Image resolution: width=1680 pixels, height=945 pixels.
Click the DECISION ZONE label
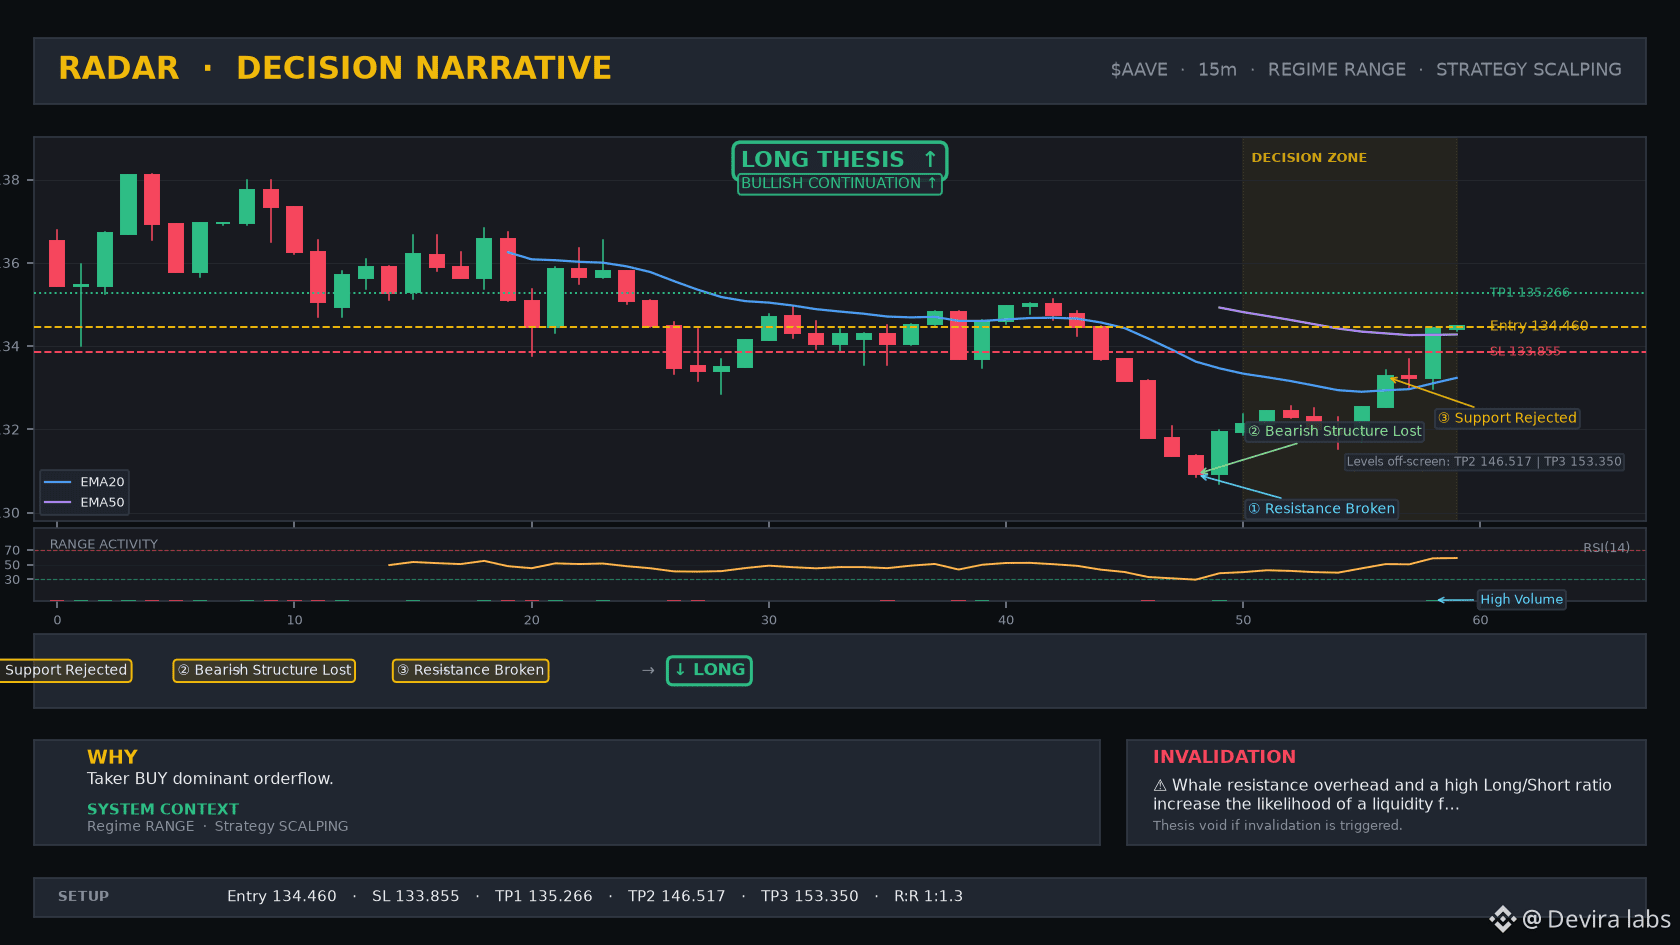1308,158
